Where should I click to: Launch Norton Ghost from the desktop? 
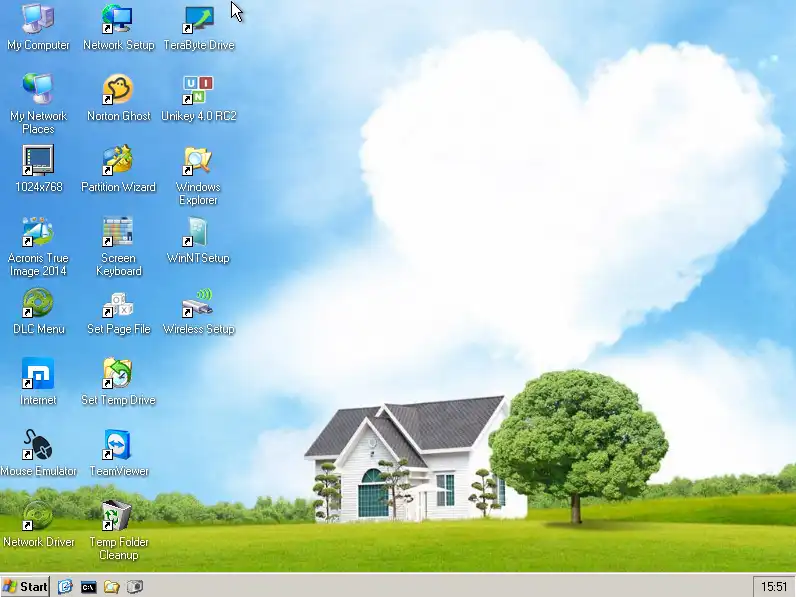tap(118, 90)
